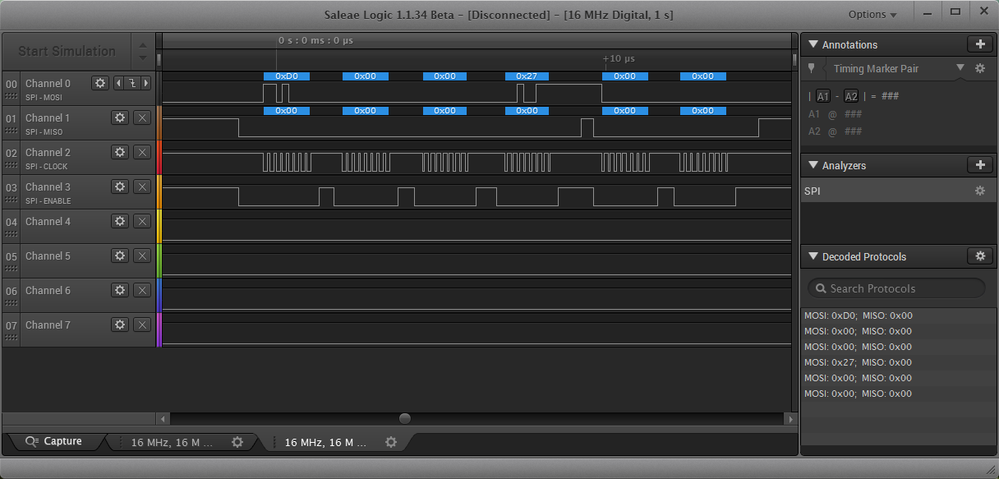Image resolution: width=999 pixels, height=479 pixels.
Task: Grab the Channel 0 drag handle dots
Action: 11,97
